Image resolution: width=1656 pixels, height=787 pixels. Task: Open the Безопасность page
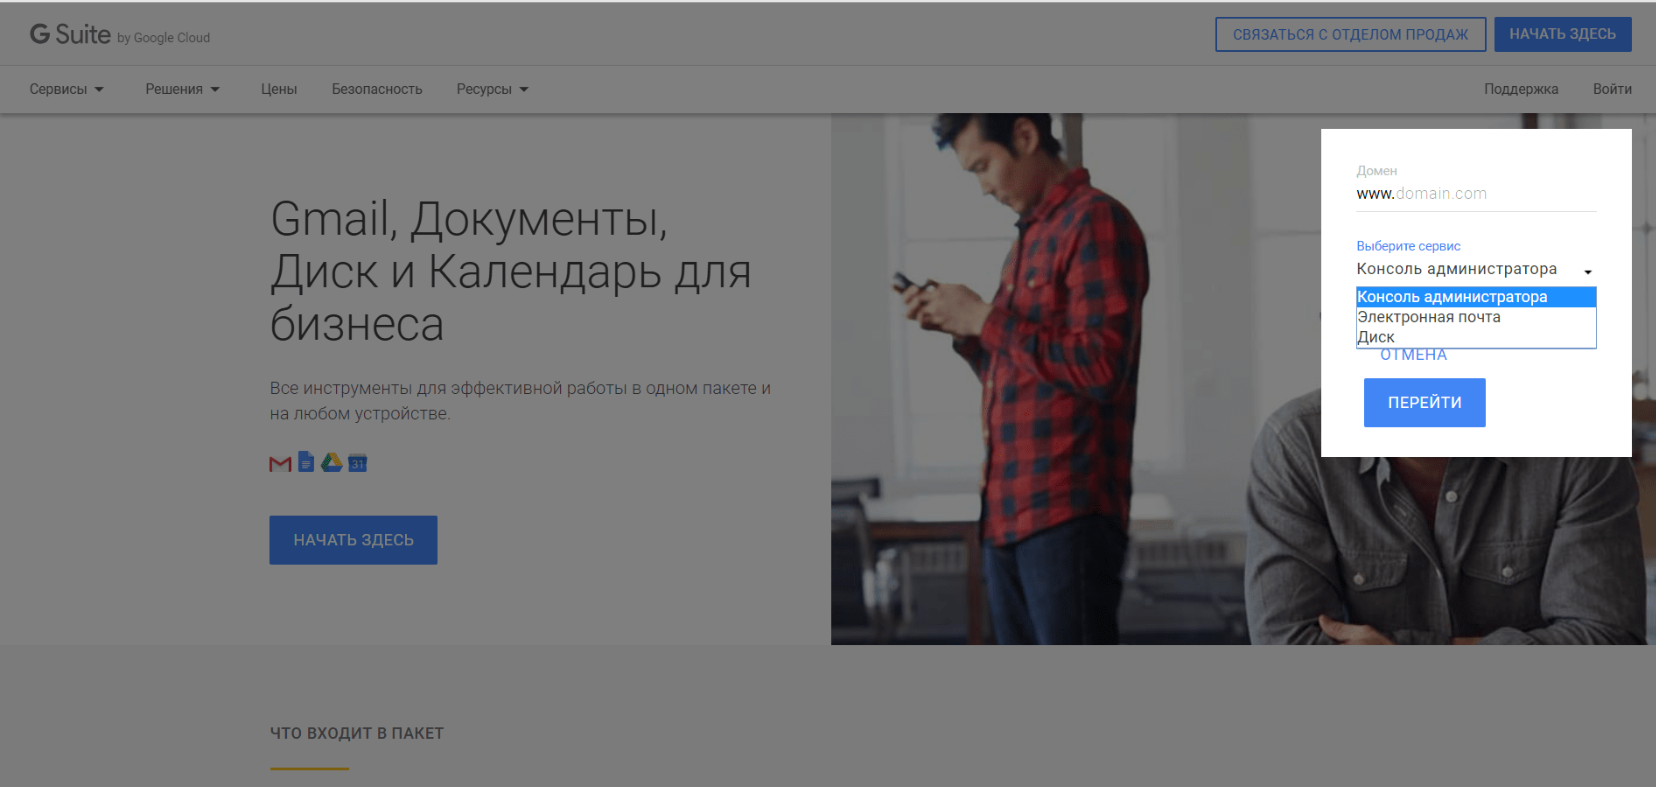pos(377,89)
